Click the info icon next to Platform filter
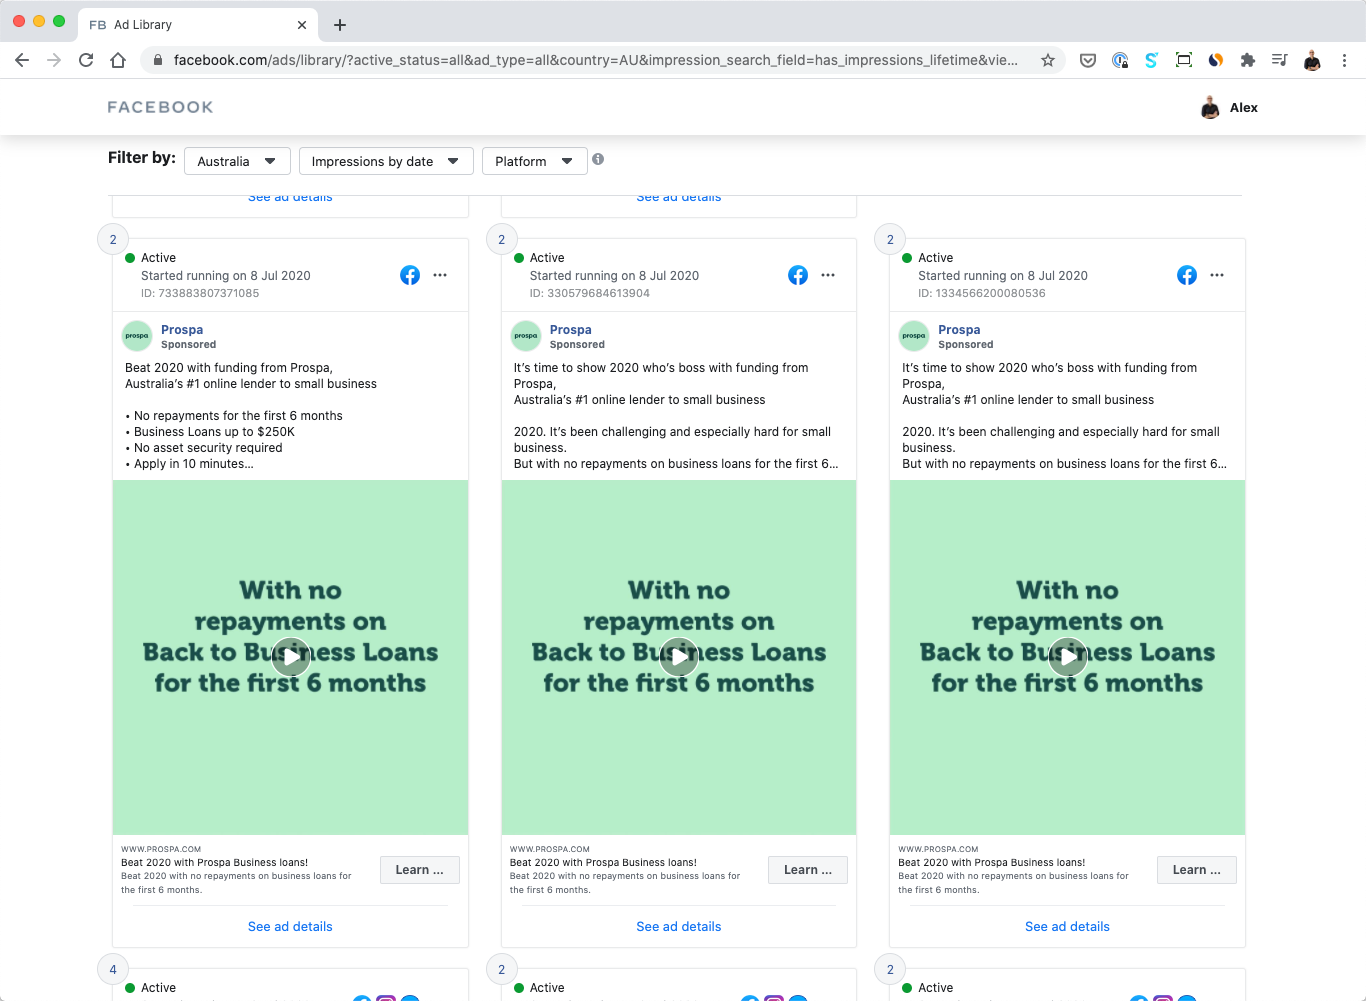Image resolution: width=1366 pixels, height=1001 pixels. tap(598, 159)
